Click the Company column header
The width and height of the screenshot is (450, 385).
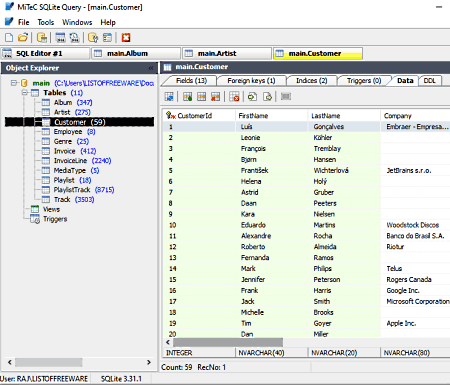415,116
